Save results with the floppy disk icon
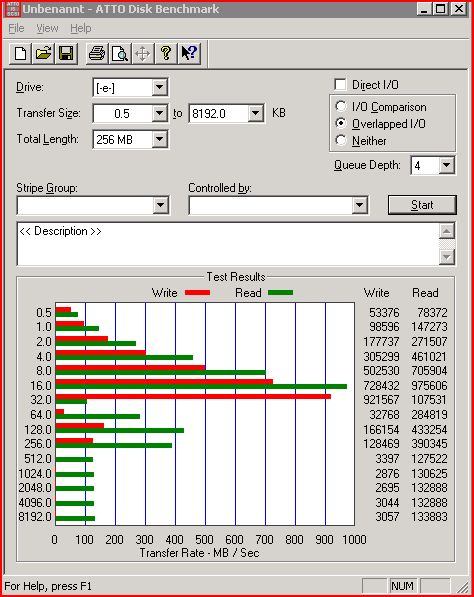This screenshot has width=474, height=597. click(66, 53)
